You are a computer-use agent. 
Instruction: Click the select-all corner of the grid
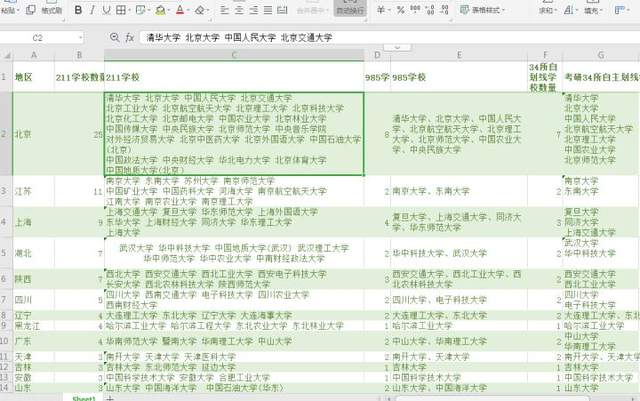(7, 55)
